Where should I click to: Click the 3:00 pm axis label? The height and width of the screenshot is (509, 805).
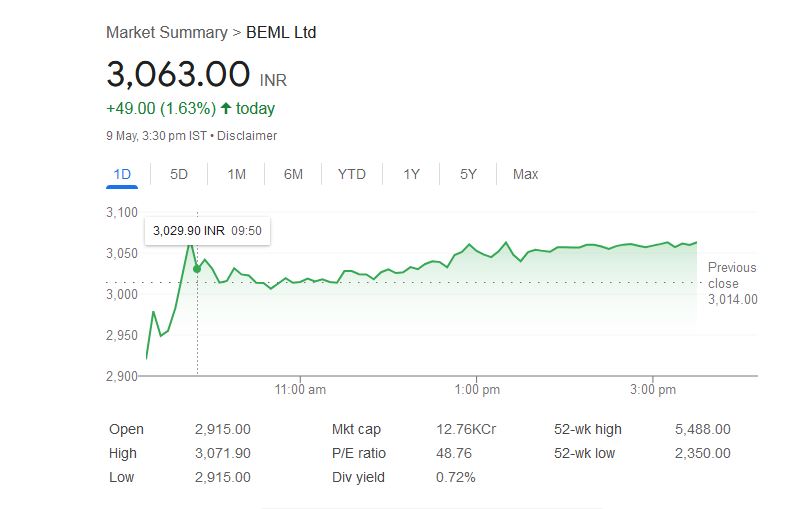pyautogui.click(x=653, y=389)
